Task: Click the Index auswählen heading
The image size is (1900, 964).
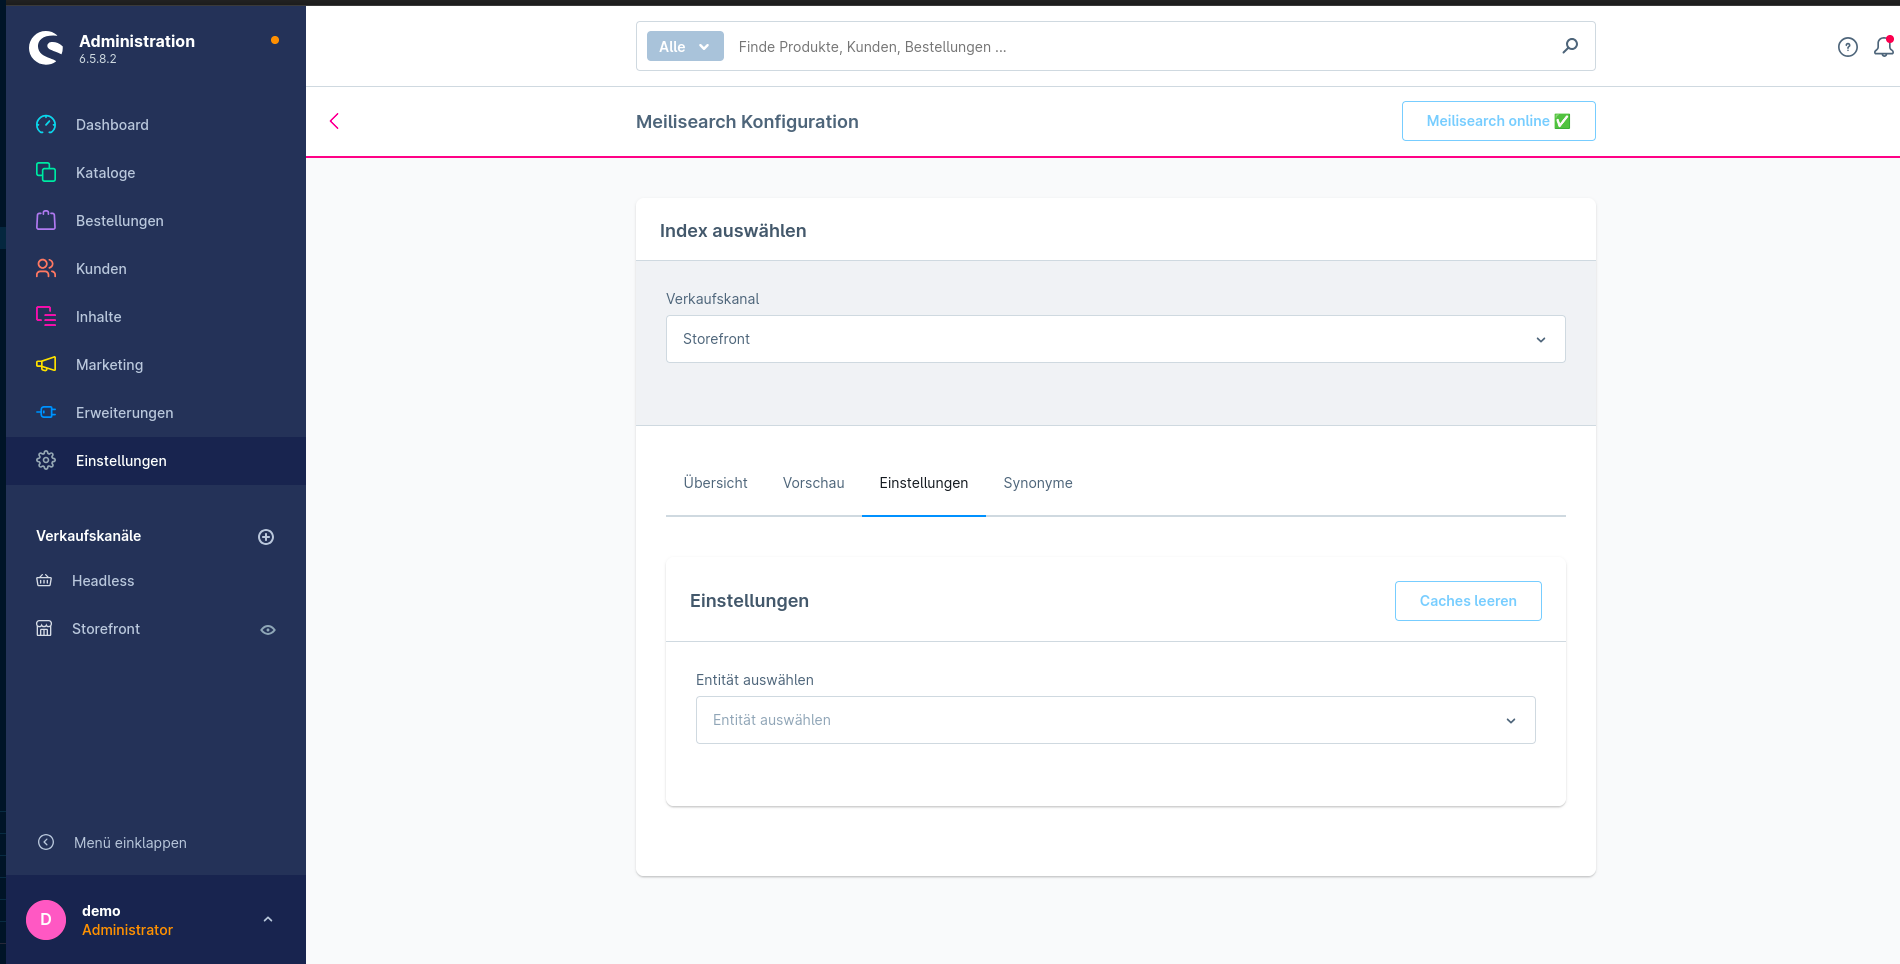Action: click(733, 231)
